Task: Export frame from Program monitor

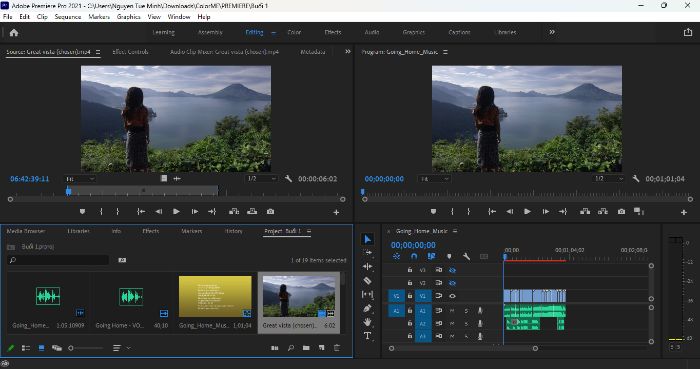Action: tap(621, 211)
